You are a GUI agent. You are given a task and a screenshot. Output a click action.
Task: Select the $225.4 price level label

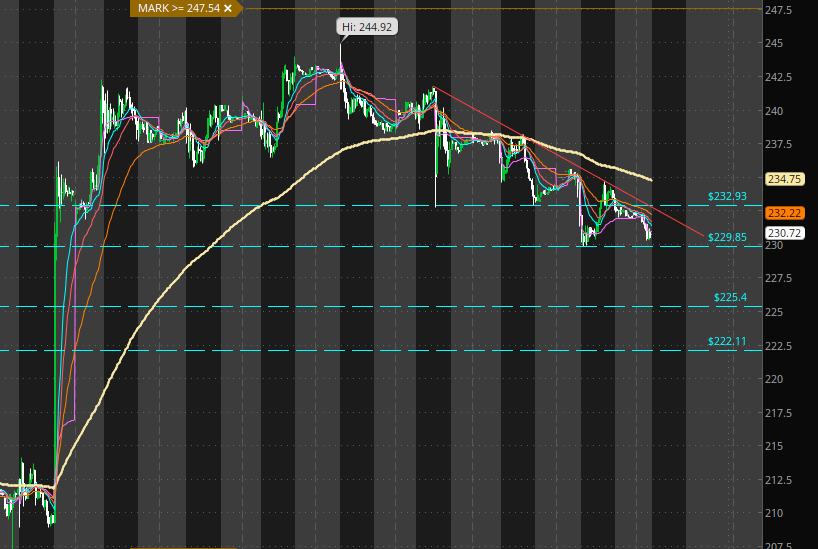coord(730,297)
